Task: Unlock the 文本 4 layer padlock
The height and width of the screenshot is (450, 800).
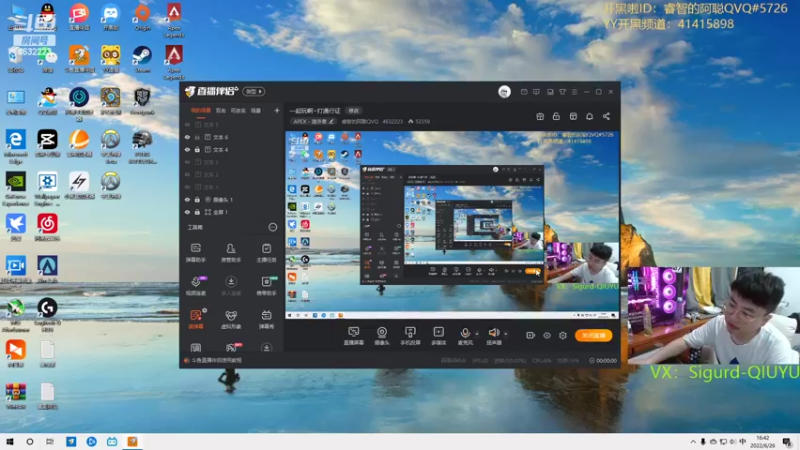Action: 197,149
